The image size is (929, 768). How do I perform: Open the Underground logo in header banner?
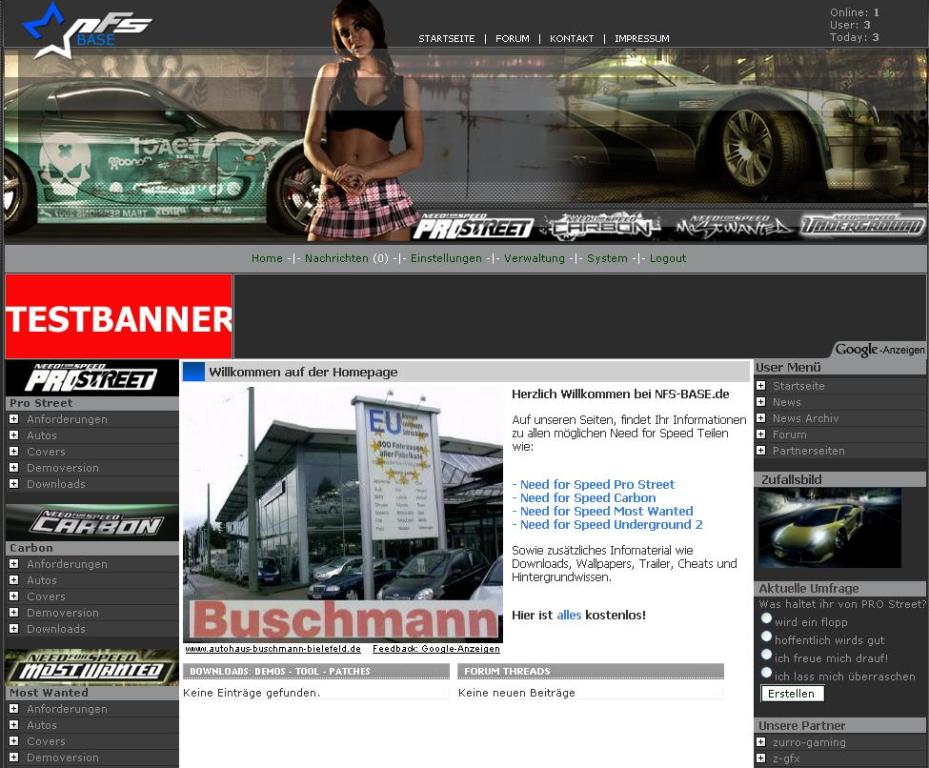pyautogui.click(x=862, y=226)
